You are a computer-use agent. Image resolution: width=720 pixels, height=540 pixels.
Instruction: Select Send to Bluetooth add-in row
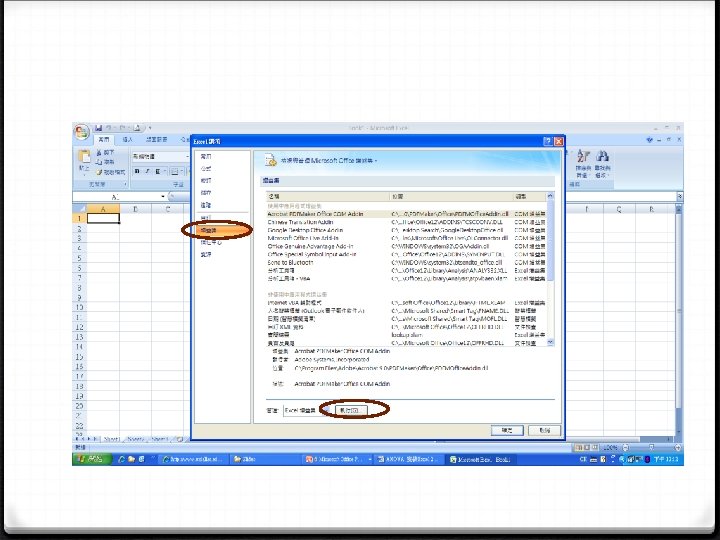(406, 263)
